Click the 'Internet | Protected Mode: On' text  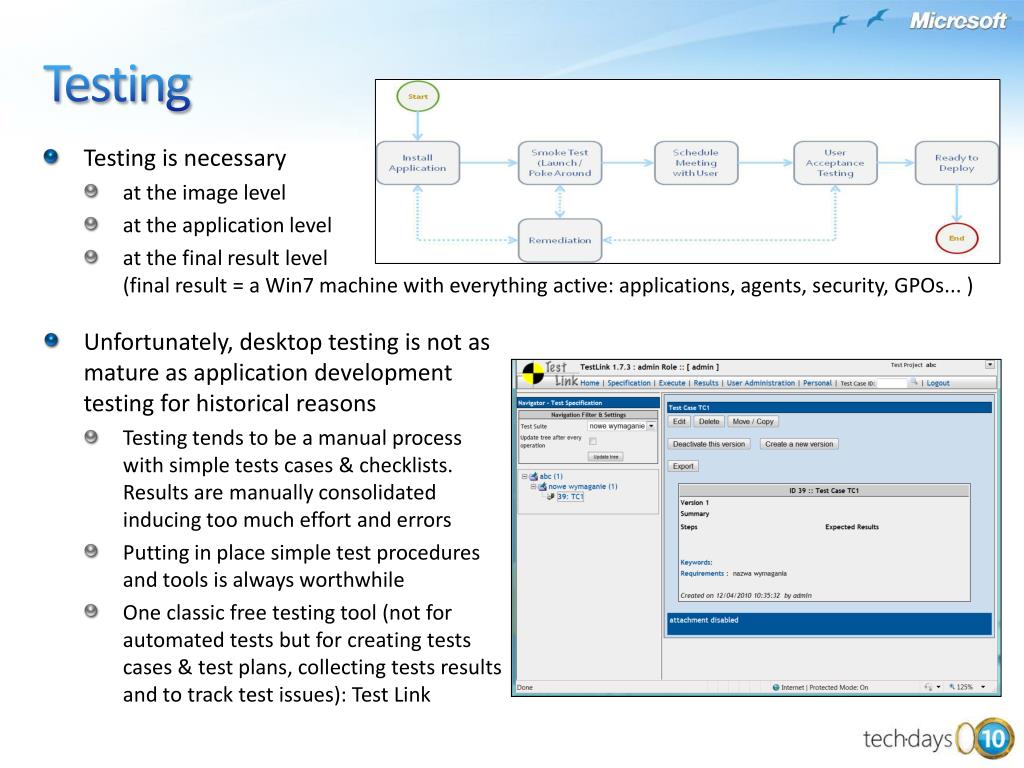click(825, 688)
